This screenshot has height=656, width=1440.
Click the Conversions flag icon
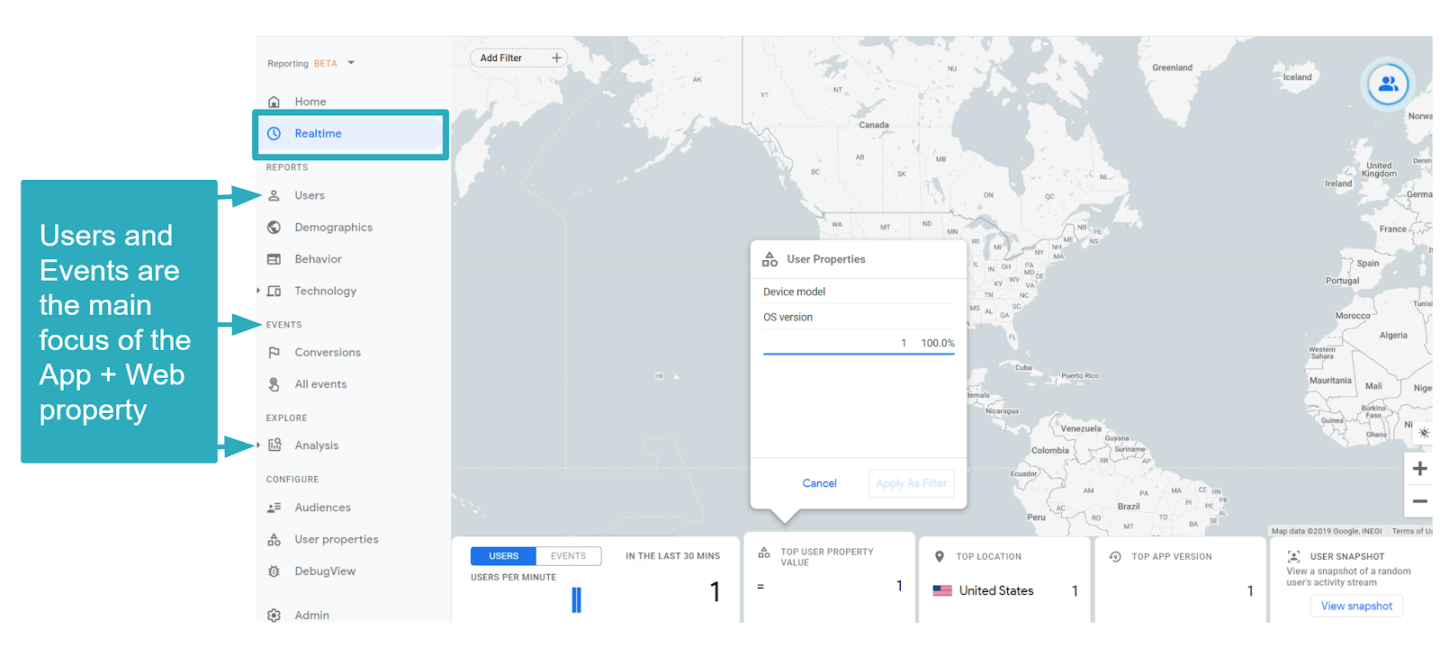pos(274,352)
